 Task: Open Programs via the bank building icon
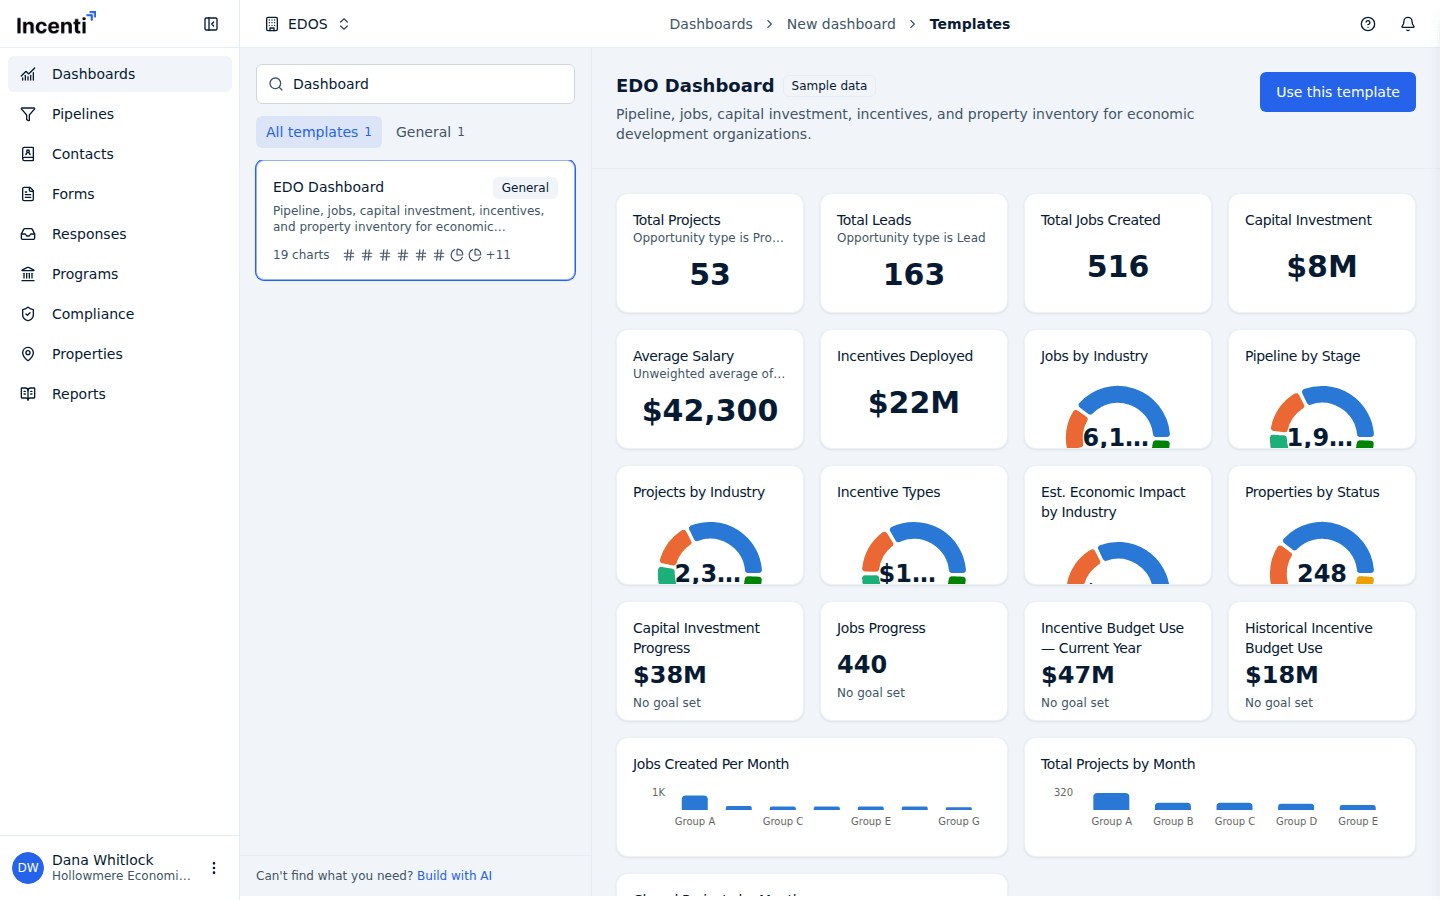click(x=28, y=274)
